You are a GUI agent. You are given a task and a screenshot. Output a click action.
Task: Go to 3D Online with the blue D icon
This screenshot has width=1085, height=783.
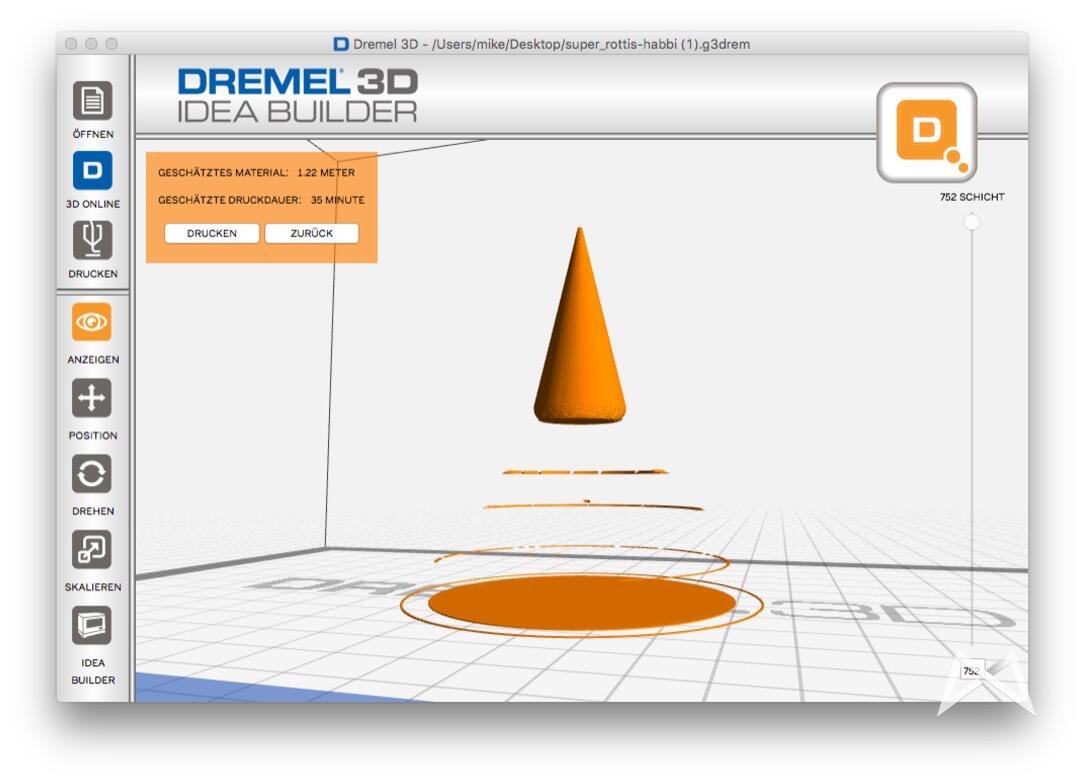(92, 170)
